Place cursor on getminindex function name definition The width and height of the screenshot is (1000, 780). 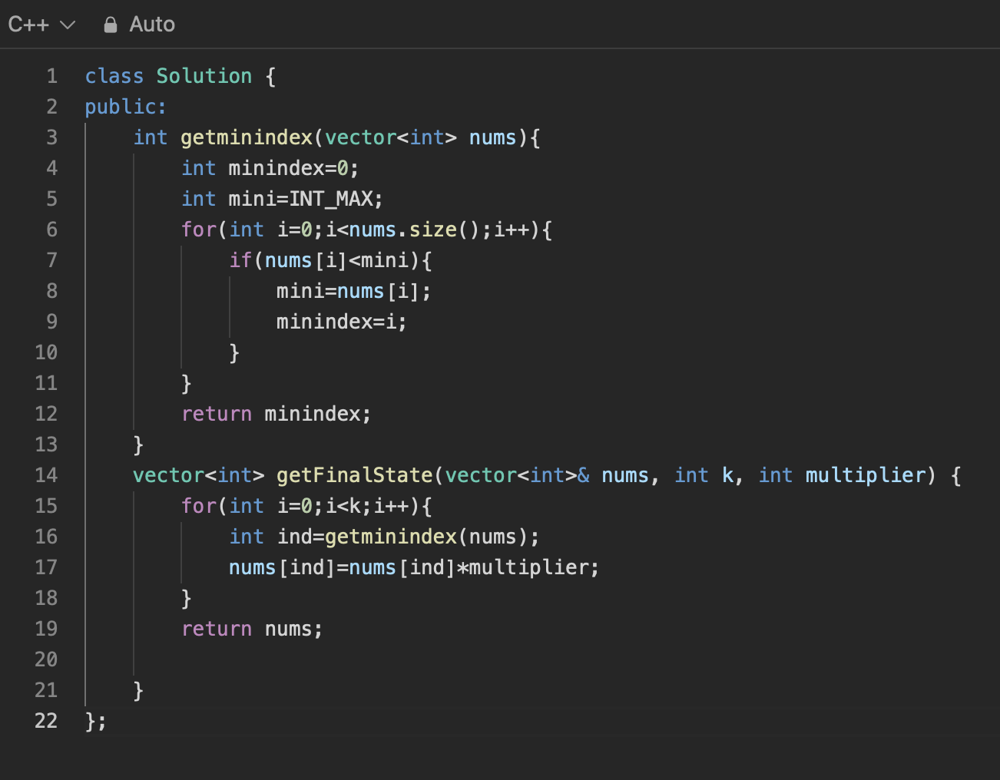click(x=246, y=137)
